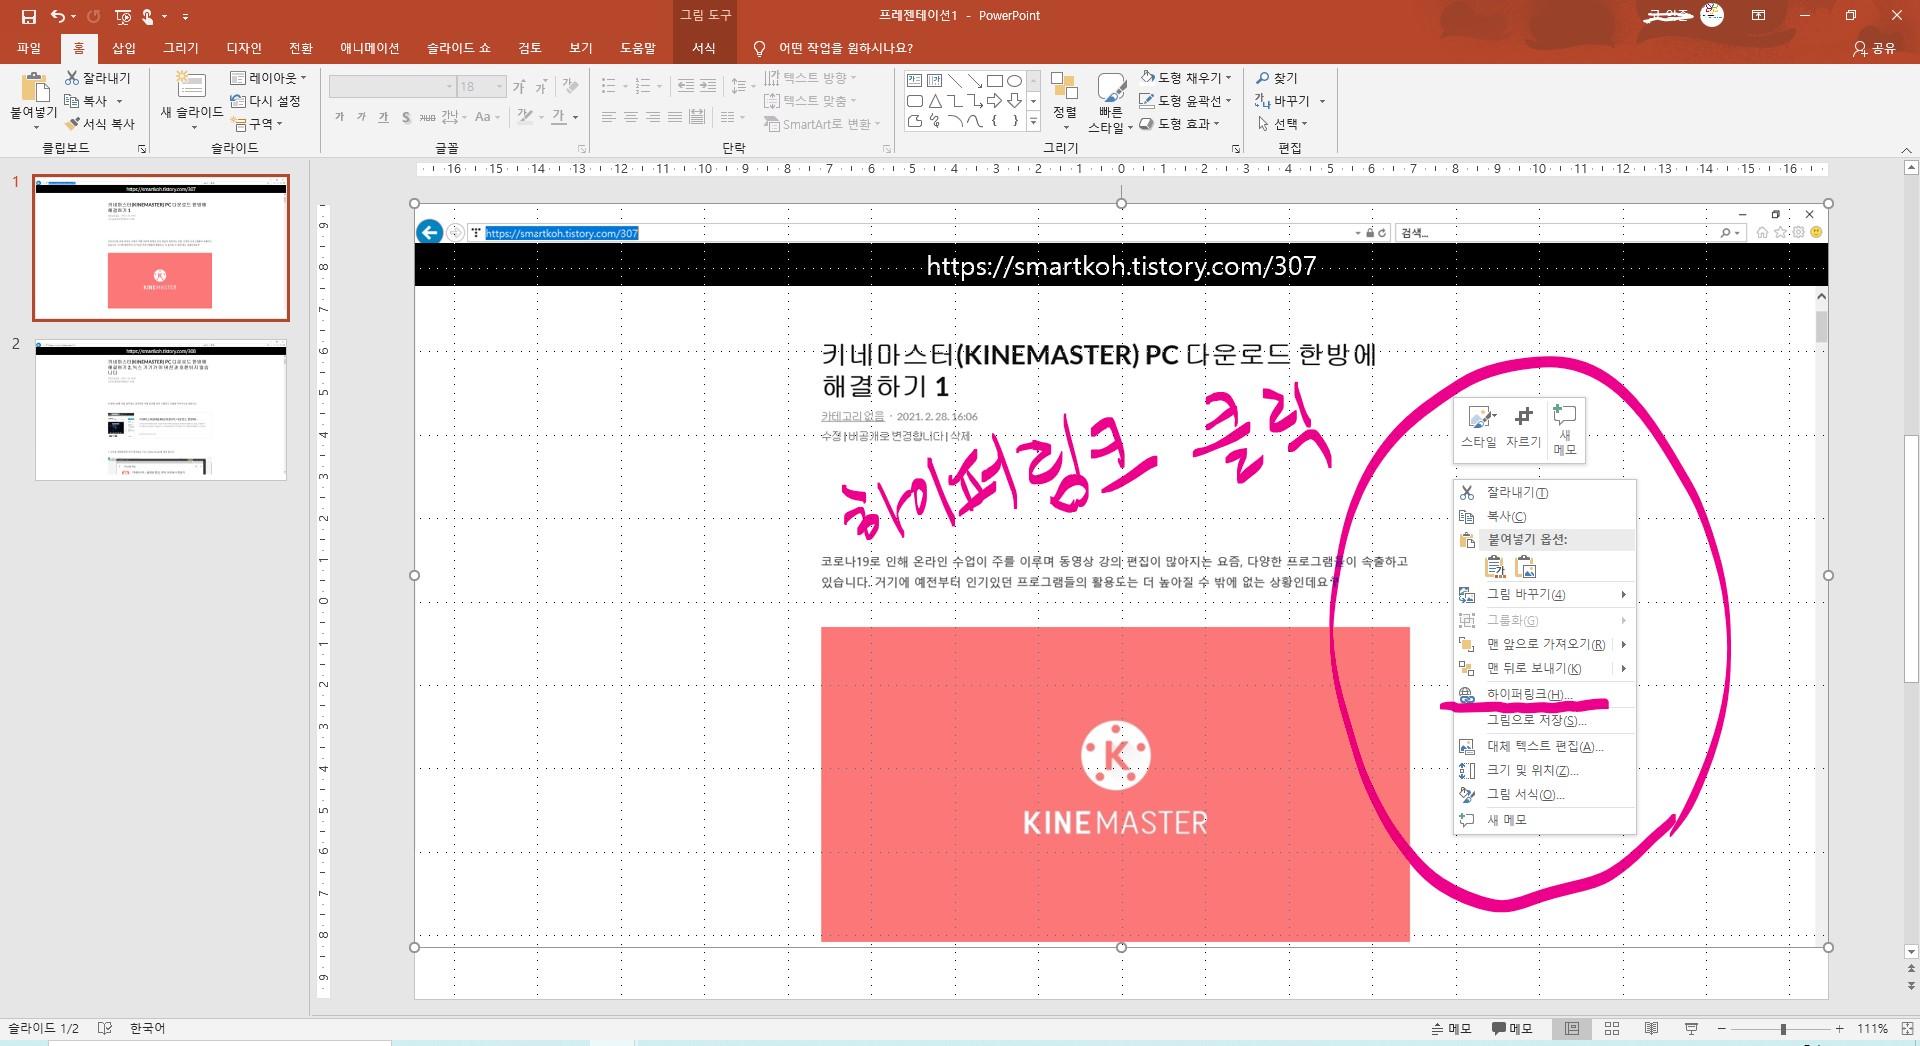Choose Save as Picture (그림으로 저장) in context menu
Image resolution: width=1920 pixels, height=1046 pixels.
coord(1545,720)
